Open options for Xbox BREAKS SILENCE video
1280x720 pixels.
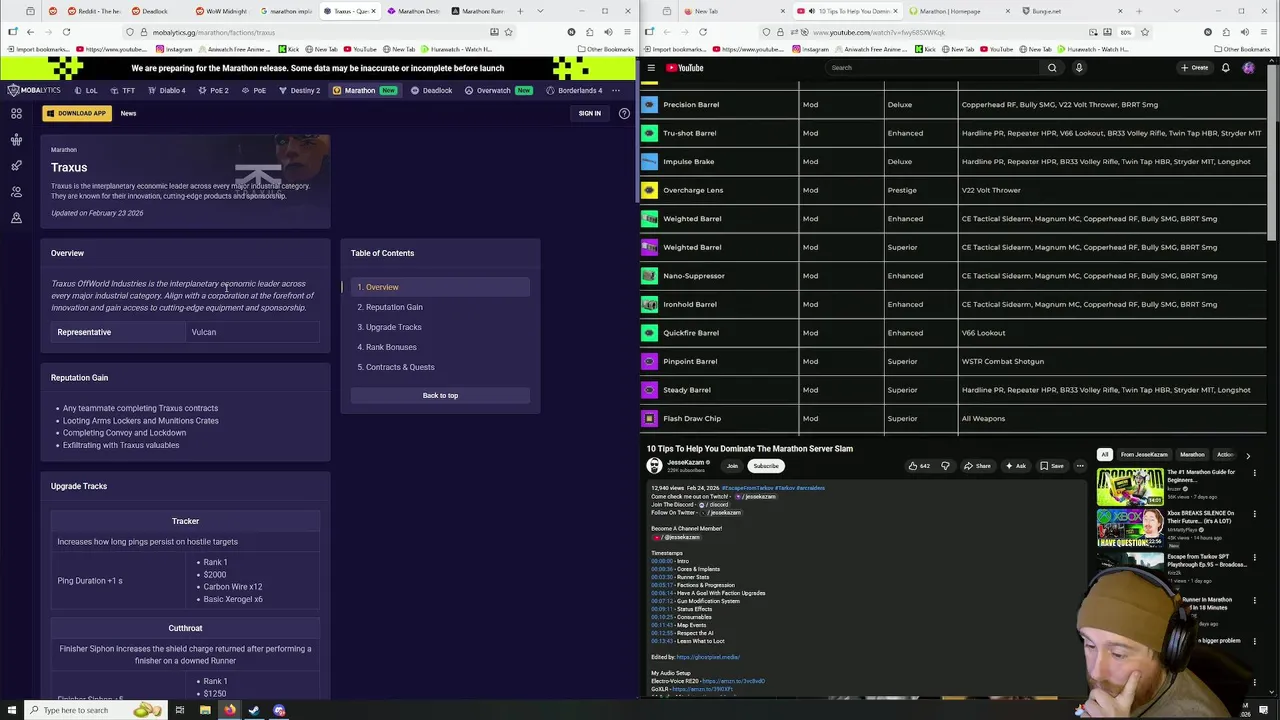1255,515
